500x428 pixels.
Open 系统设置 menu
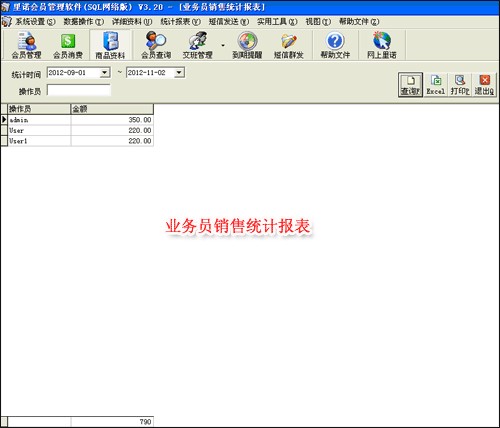tap(35, 22)
